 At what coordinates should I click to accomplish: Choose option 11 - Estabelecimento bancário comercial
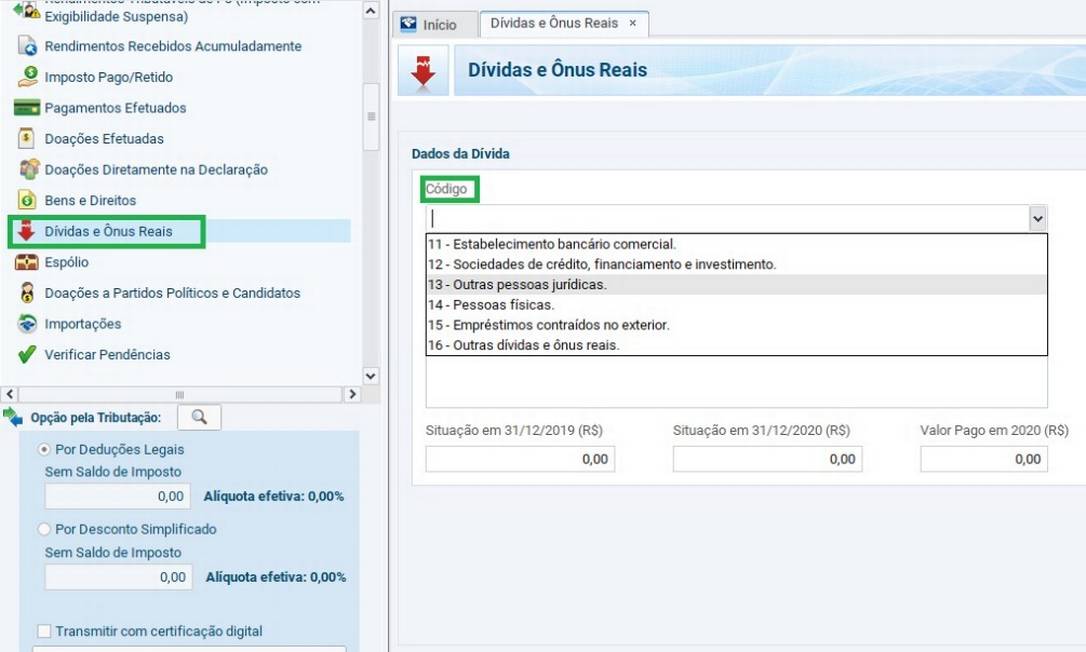pyautogui.click(x=552, y=244)
